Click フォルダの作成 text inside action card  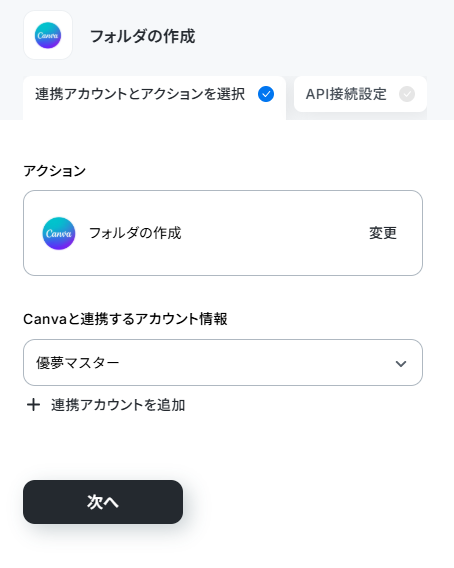135,233
